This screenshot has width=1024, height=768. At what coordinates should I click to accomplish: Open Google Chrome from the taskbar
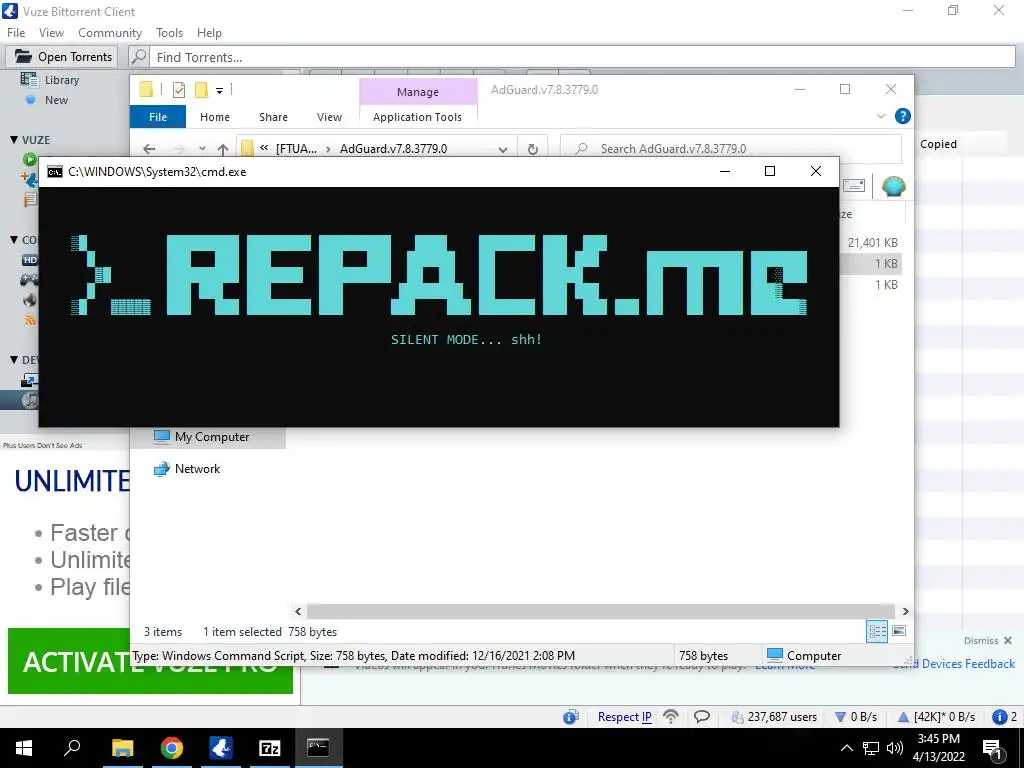point(172,748)
